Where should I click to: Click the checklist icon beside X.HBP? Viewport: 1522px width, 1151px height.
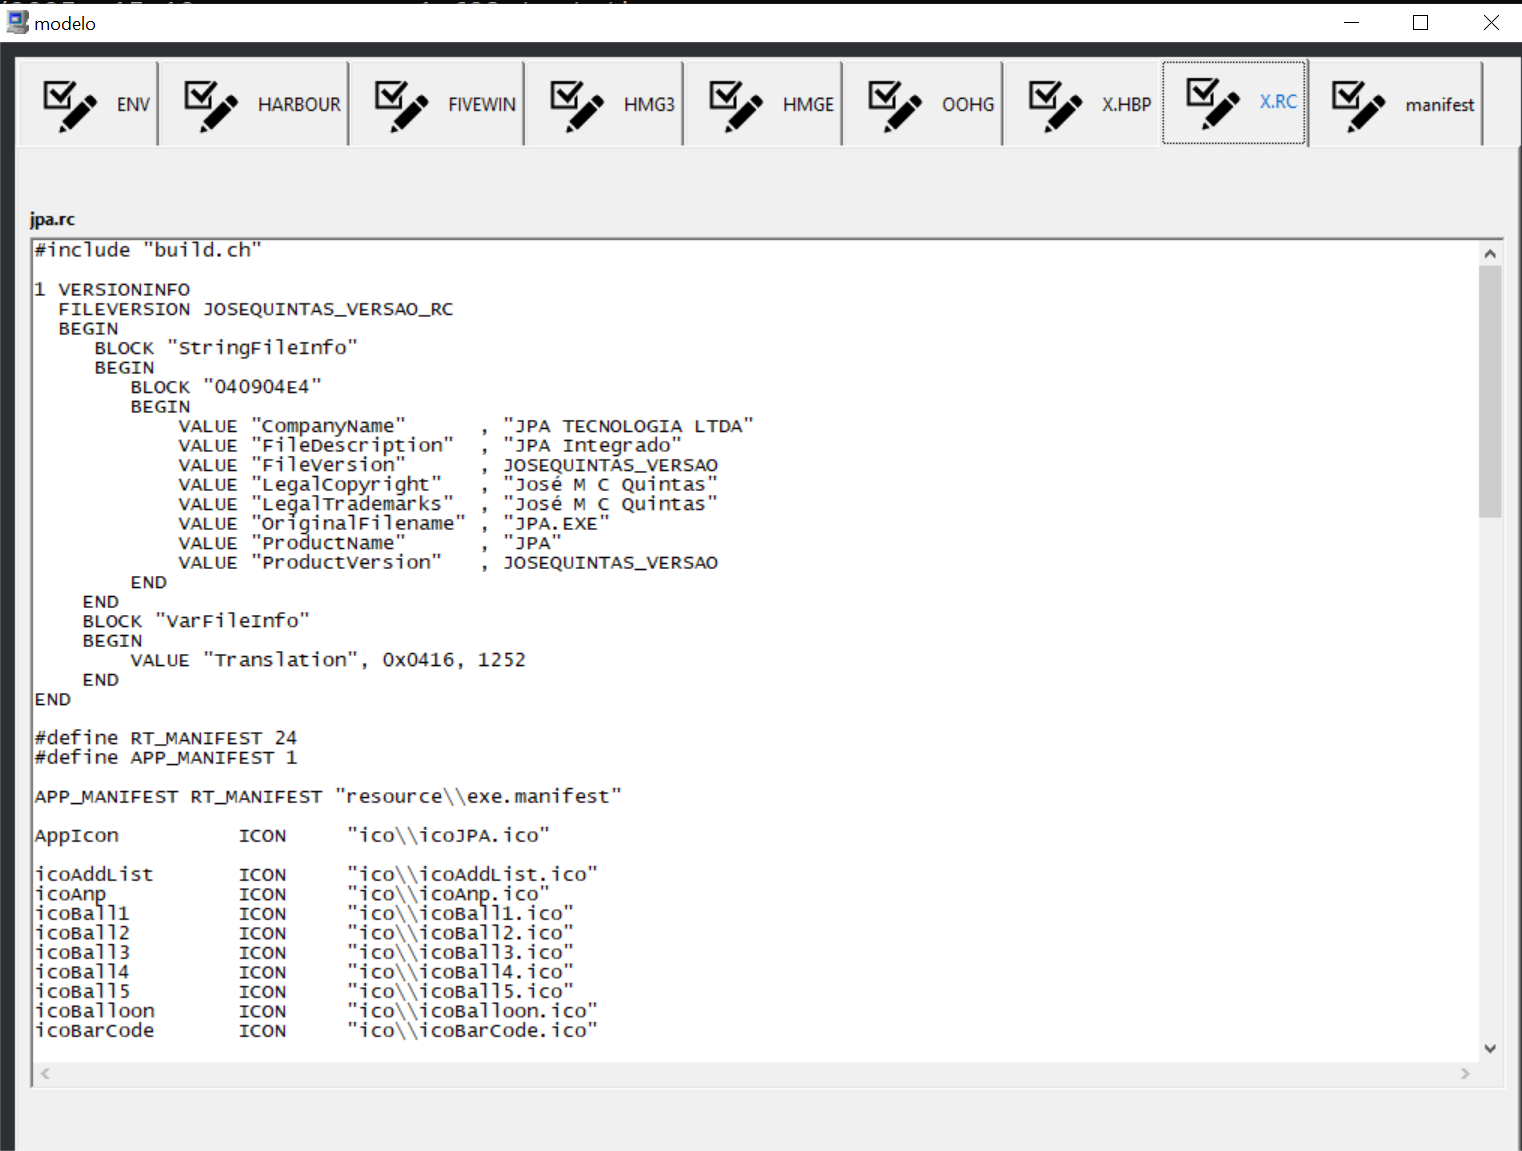(1055, 105)
